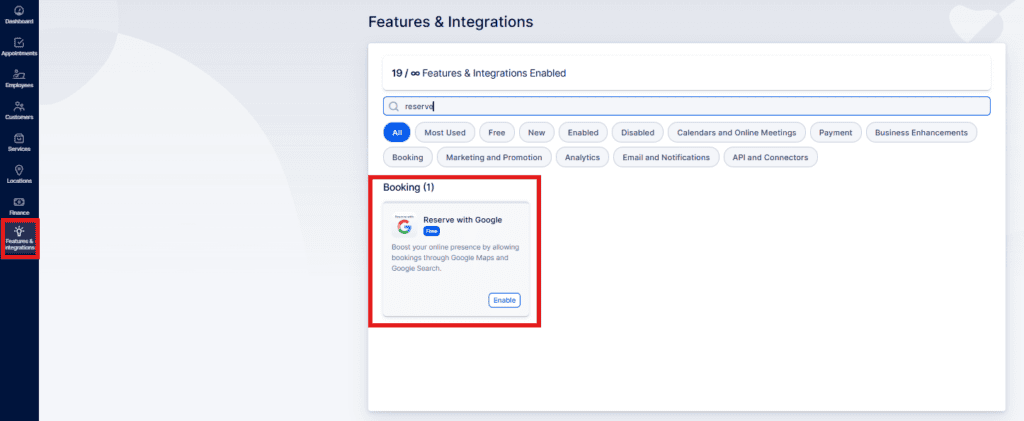Filter by Free features
The width and height of the screenshot is (1024, 421).
(497, 133)
